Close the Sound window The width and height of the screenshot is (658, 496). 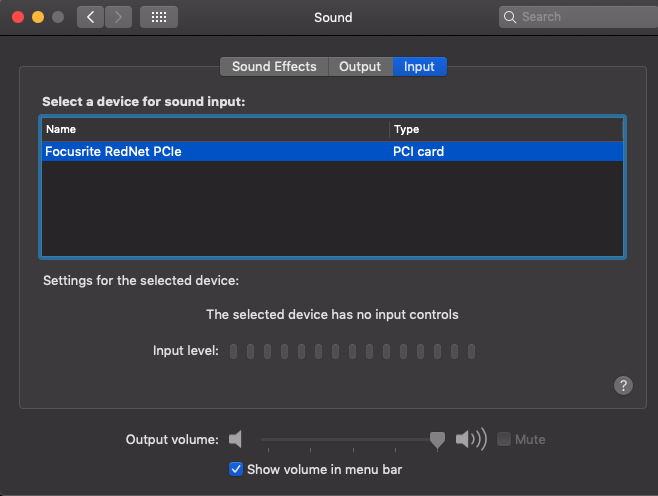[x=18, y=17]
